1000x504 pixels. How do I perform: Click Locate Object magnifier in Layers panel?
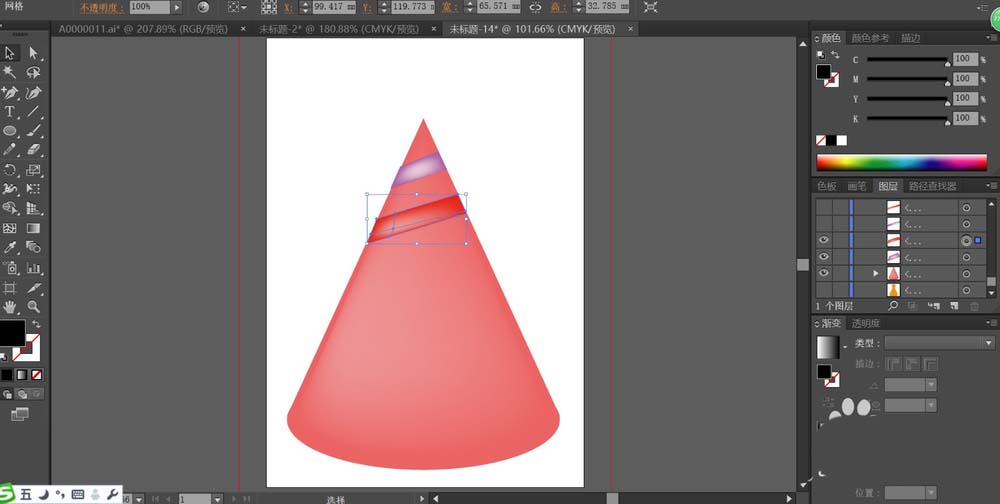tap(893, 306)
